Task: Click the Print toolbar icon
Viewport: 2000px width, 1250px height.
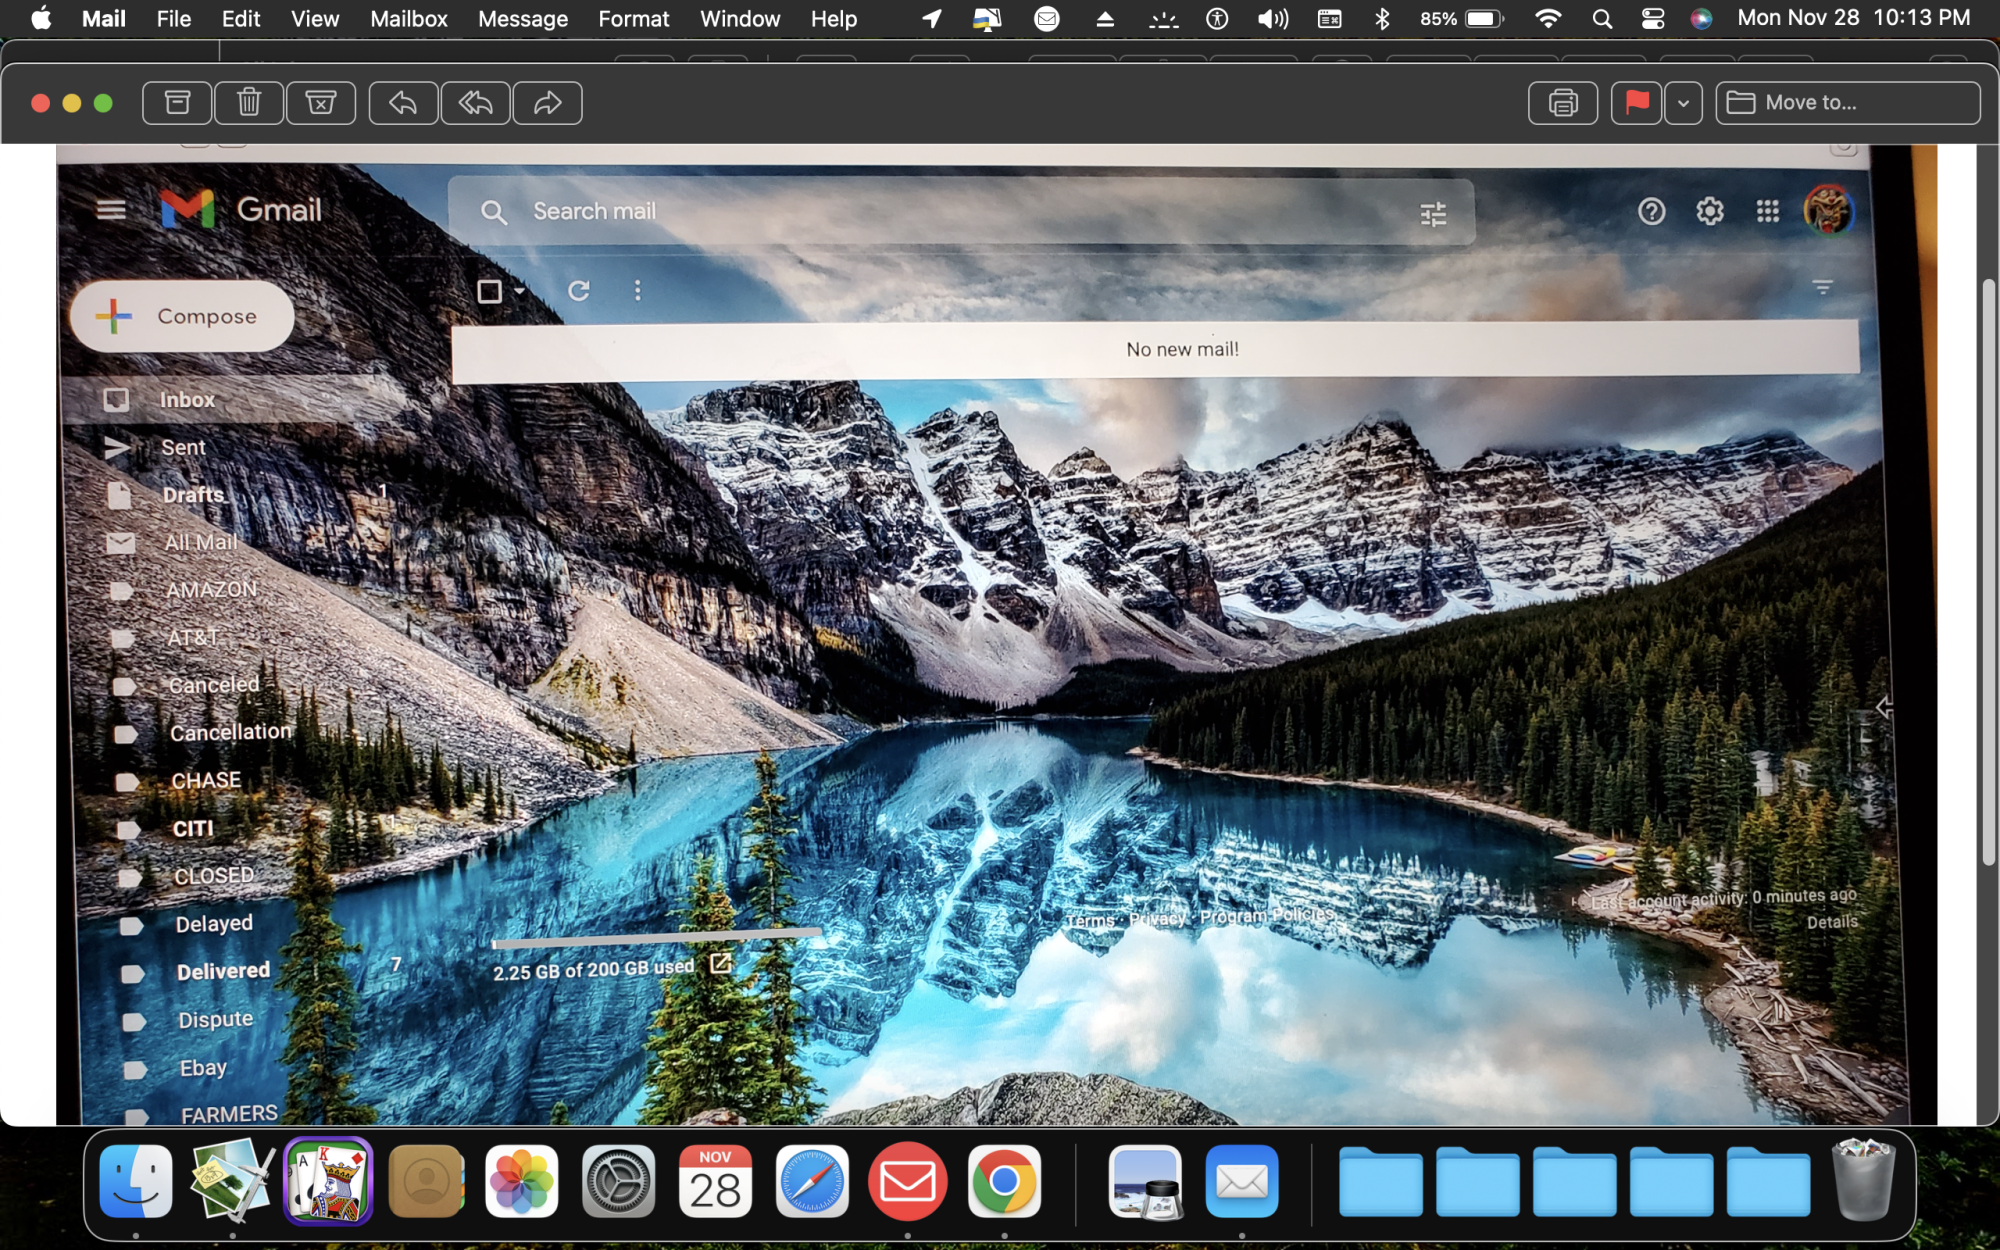Action: 1562,103
